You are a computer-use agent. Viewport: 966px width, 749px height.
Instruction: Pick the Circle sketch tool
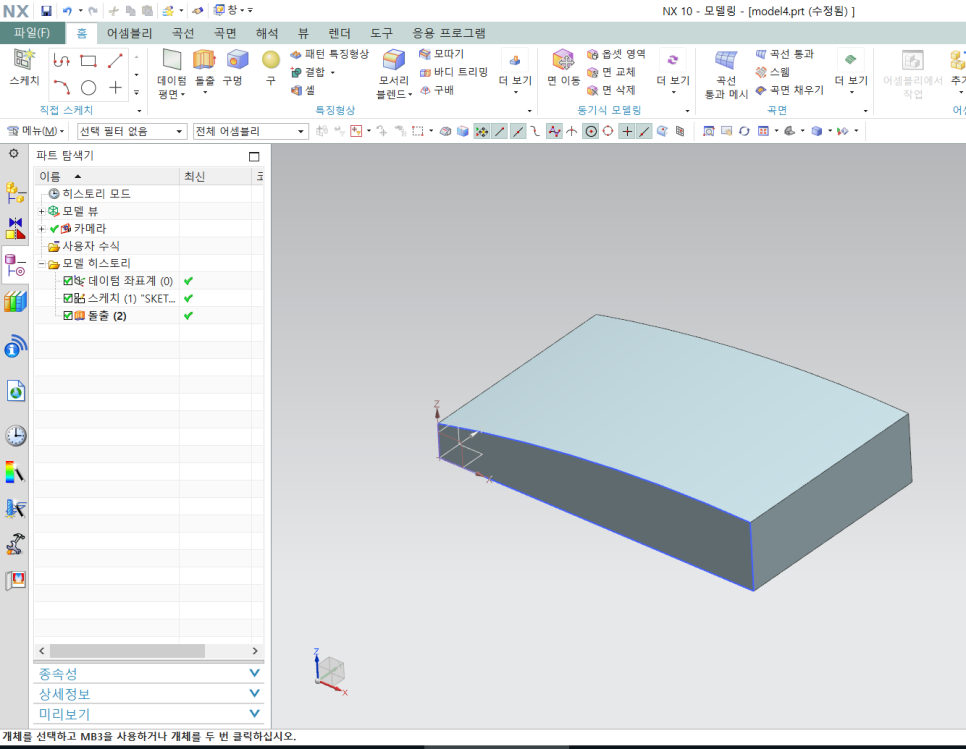89,87
